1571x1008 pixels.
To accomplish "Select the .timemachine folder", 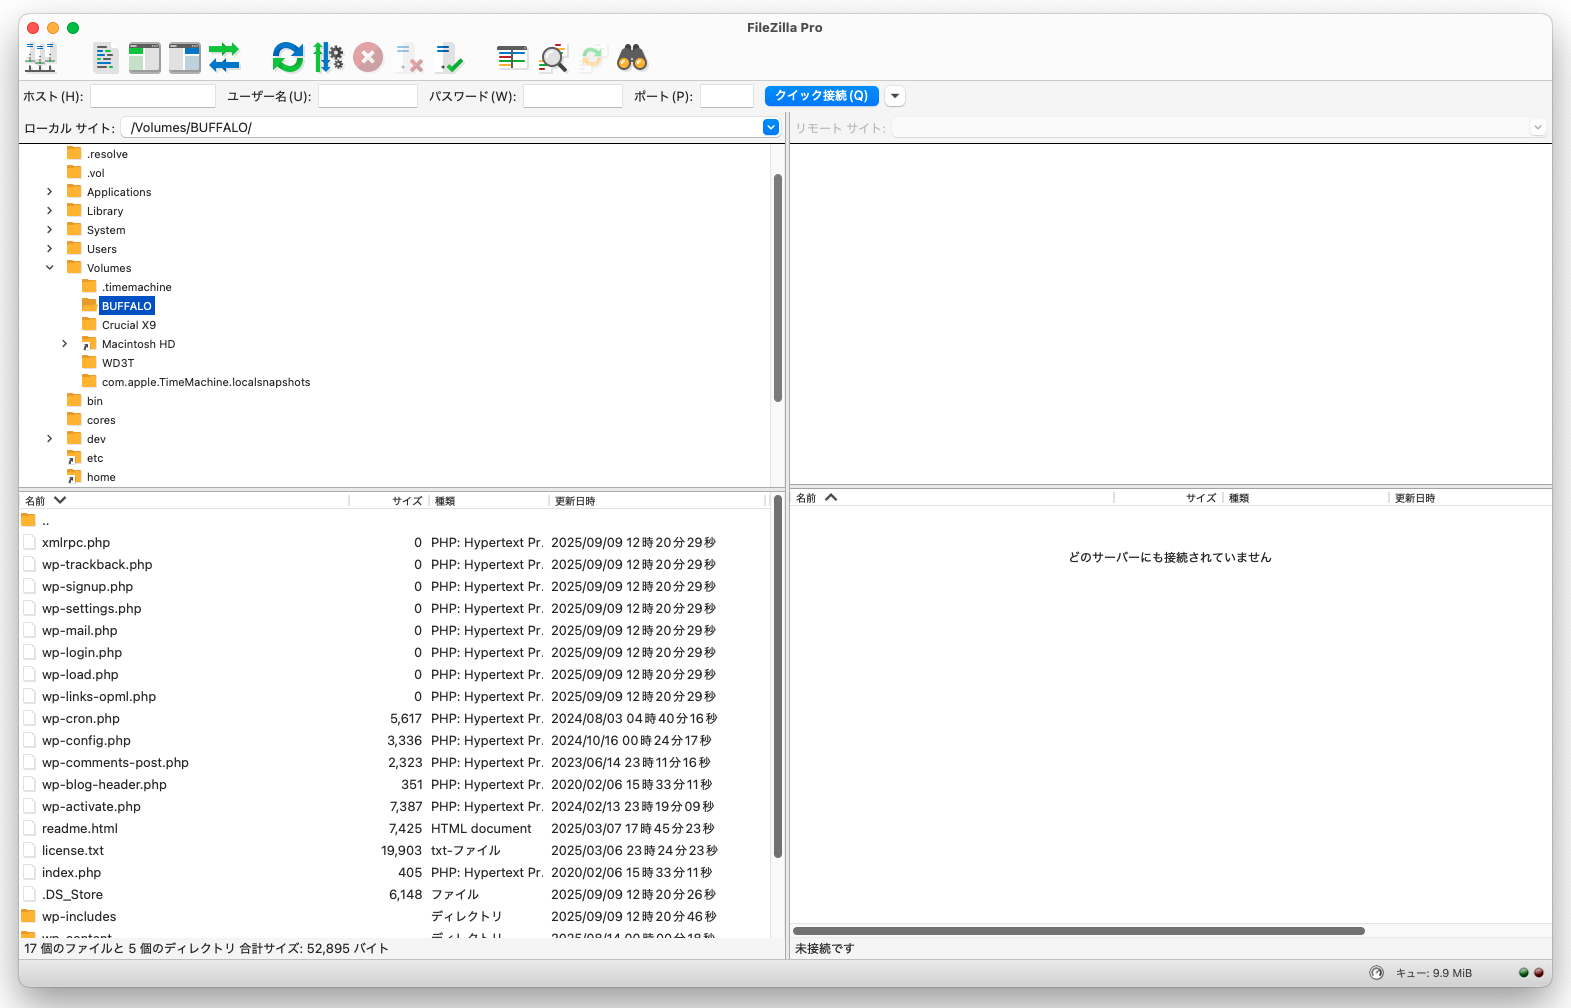I will [x=137, y=287].
